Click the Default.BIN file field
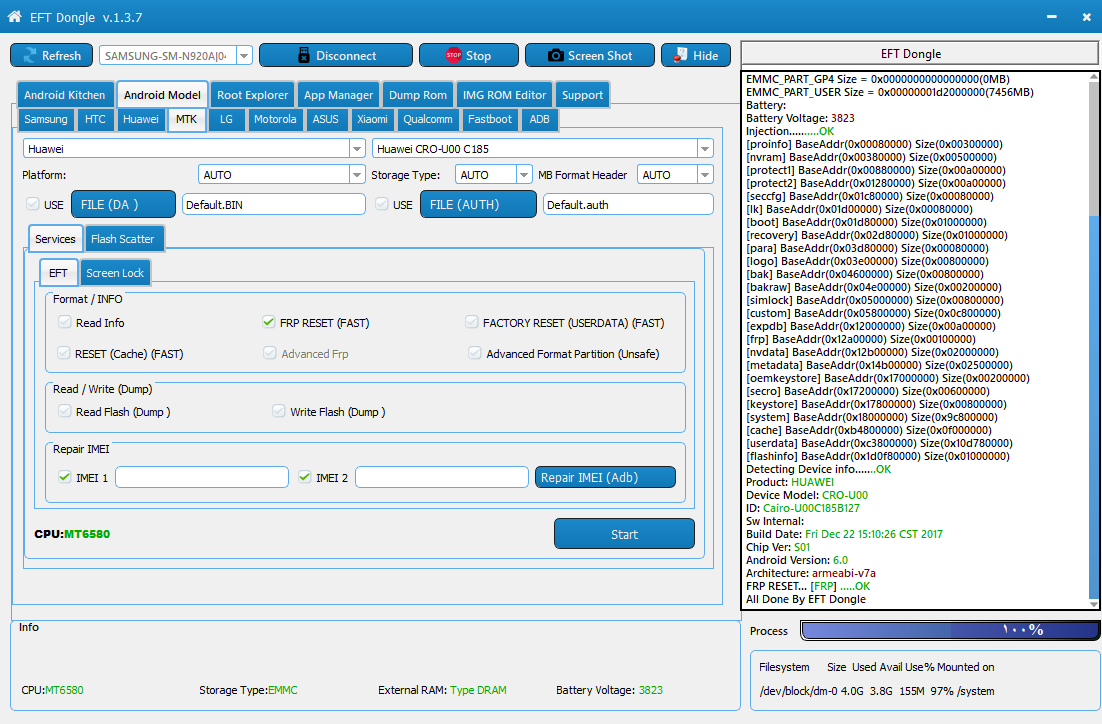 273,205
